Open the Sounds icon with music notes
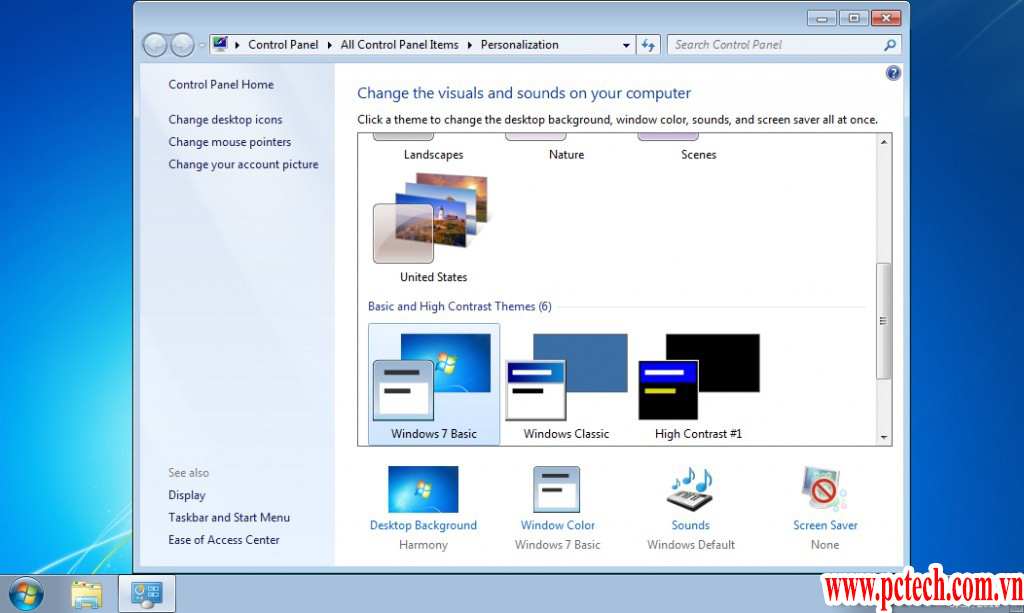Viewport: 1024px width, 613px height. coord(690,490)
